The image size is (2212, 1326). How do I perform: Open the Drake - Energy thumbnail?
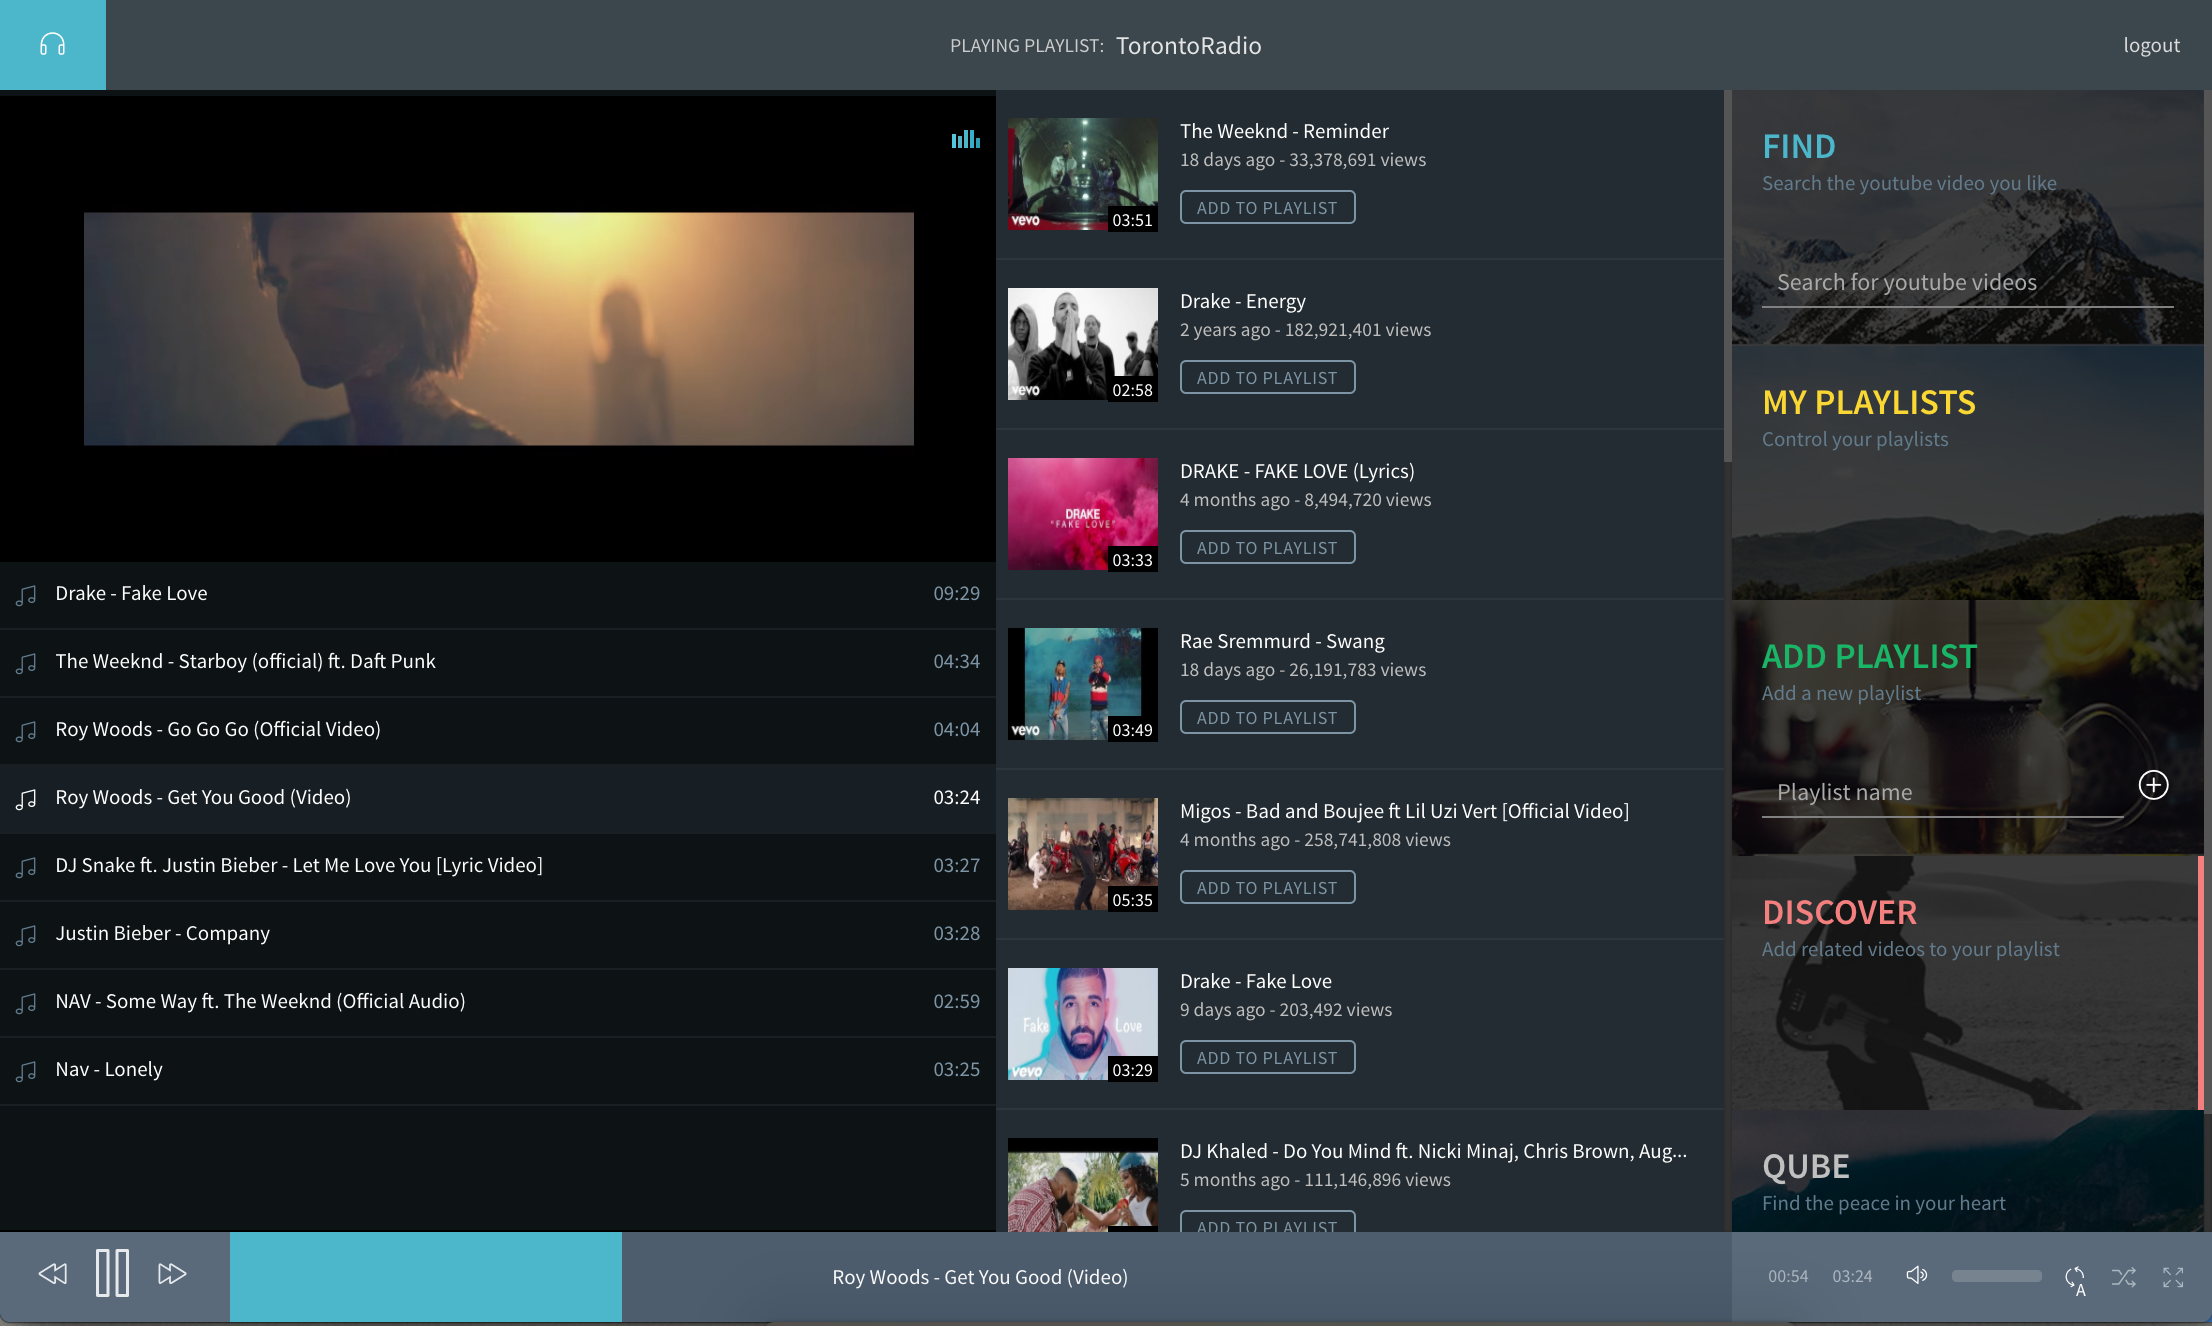click(x=1082, y=344)
